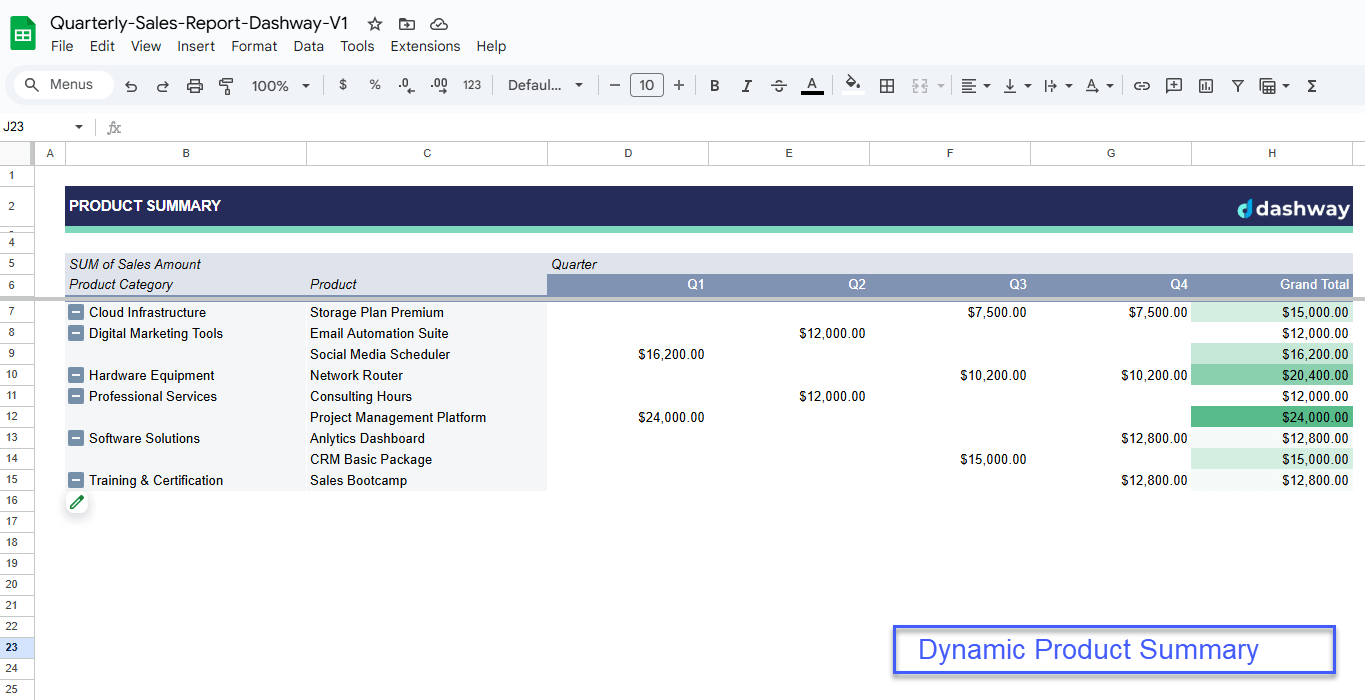Add a comment
Image resolution: width=1365 pixels, height=700 pixels.
pyautogui.click(x=1174, y=86)
